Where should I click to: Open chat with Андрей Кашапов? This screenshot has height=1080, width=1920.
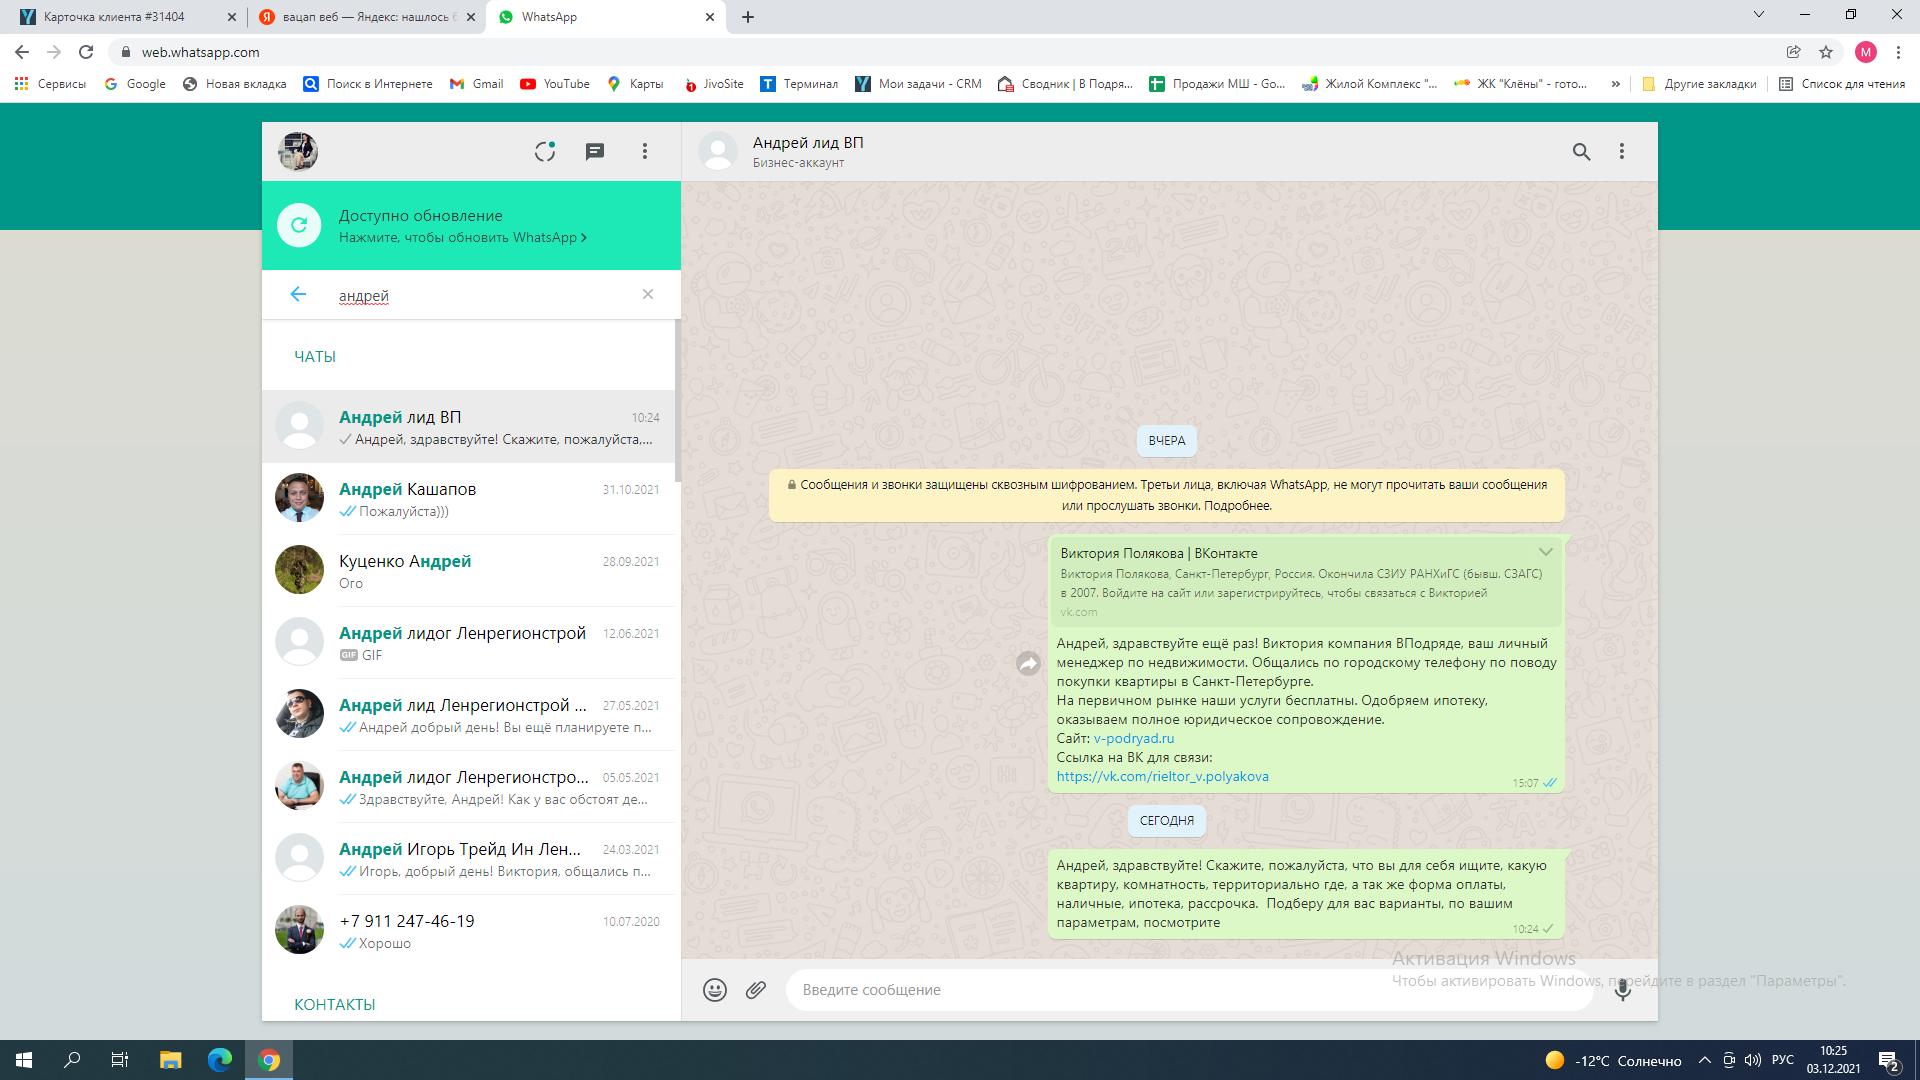coord(470,499)
